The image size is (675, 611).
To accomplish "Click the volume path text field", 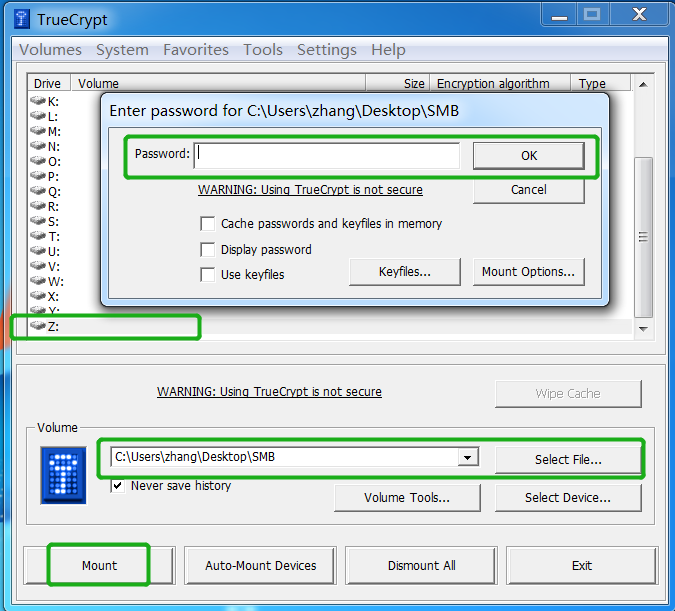I will [x=285, y=457].
